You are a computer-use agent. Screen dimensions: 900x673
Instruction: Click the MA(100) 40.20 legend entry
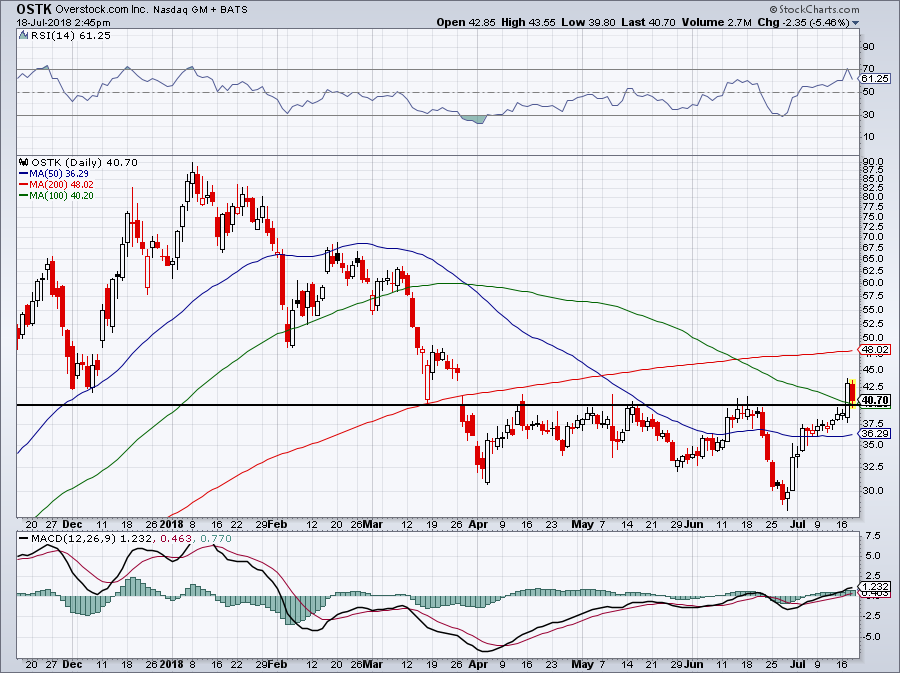click(x=61, y=196)
